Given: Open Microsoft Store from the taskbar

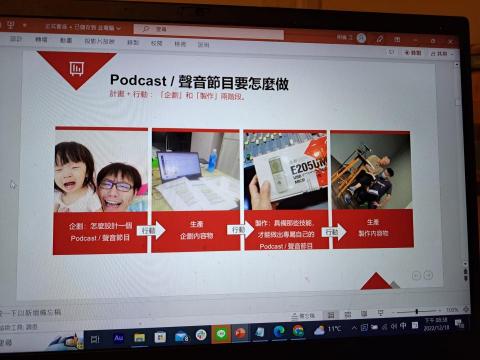Looking at the screenshot, I should pyautogui.click(x=160, y=337).
